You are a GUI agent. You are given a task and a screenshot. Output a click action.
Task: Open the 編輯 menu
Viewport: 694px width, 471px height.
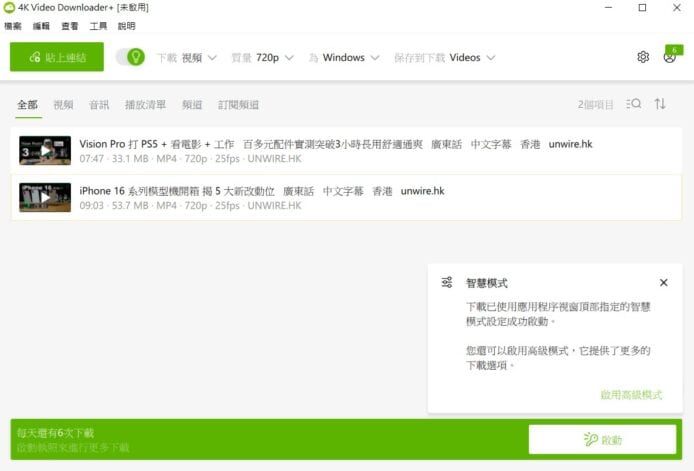tap(41, 26)
